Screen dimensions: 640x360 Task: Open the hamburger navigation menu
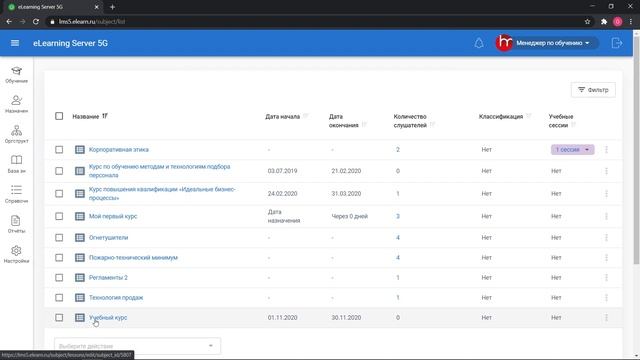15,43
